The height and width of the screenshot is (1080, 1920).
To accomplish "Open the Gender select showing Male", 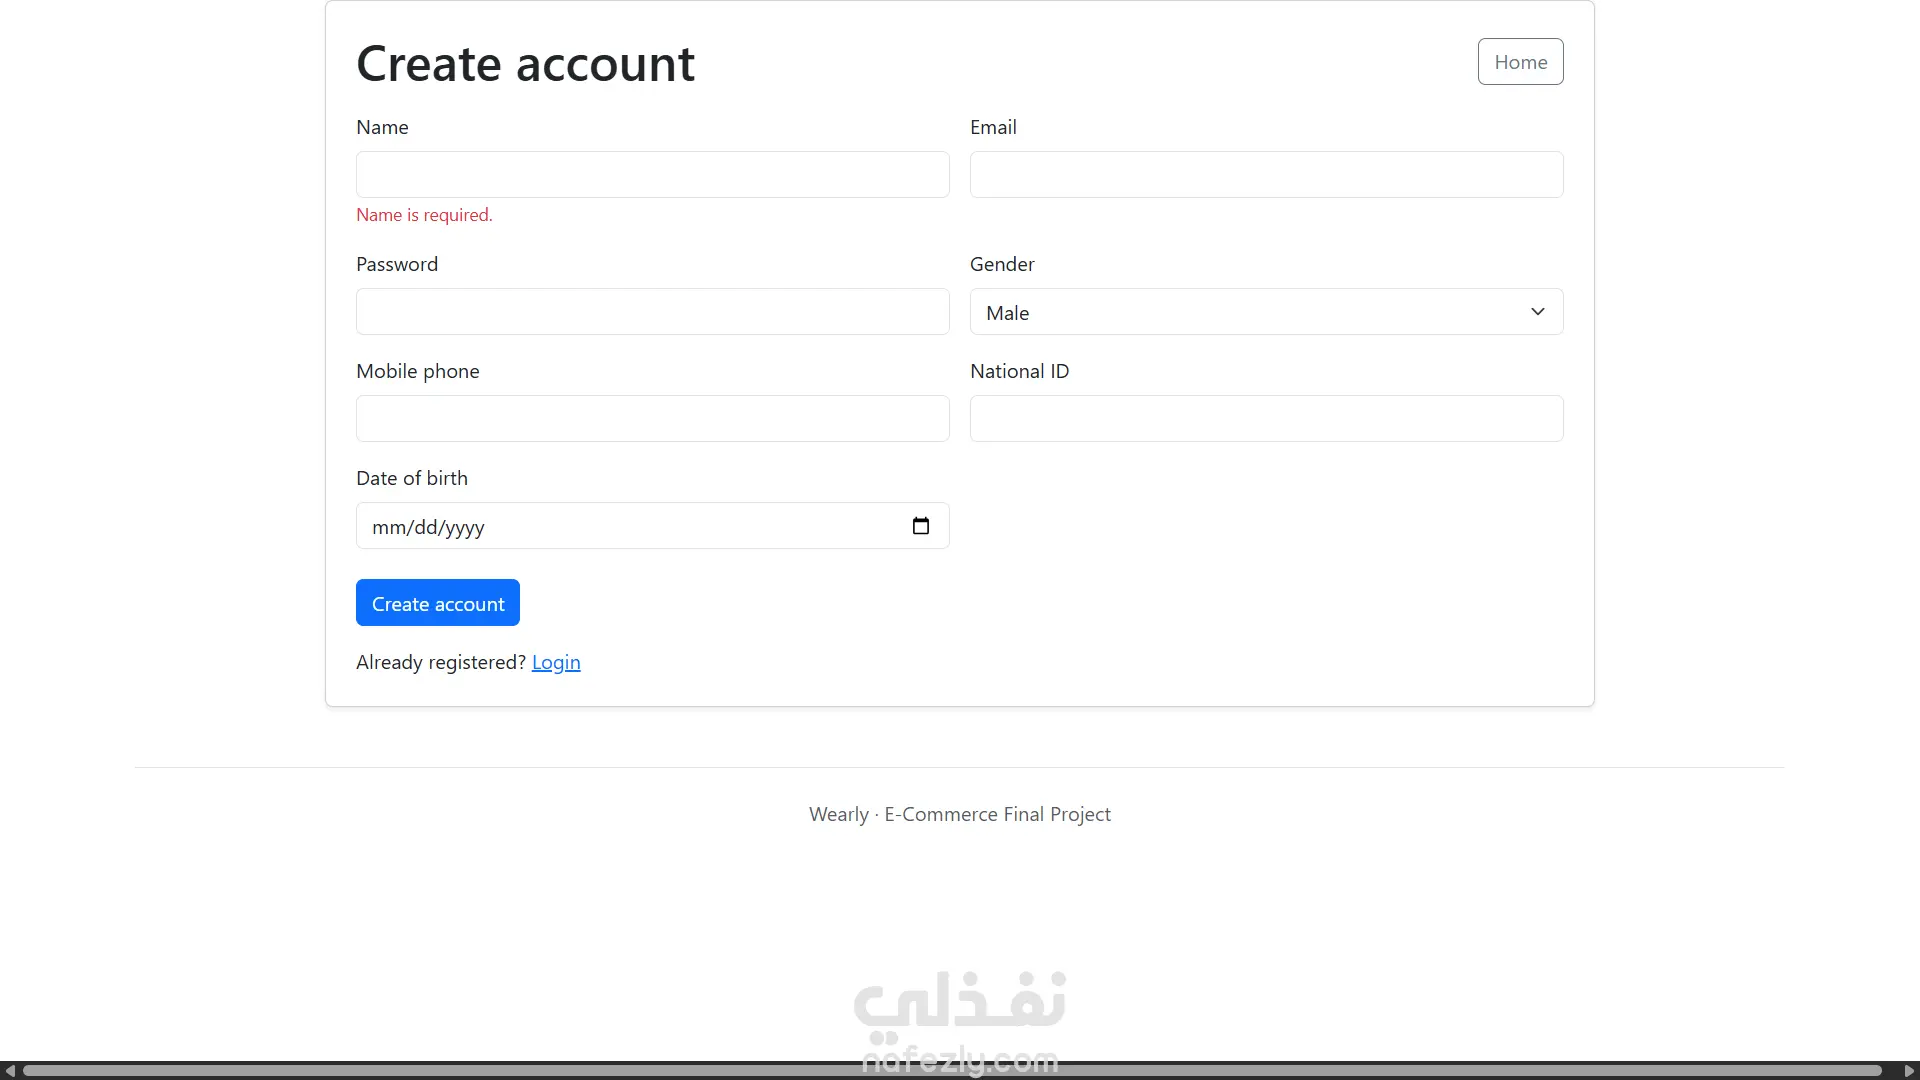I will (x=1266, y=312).
